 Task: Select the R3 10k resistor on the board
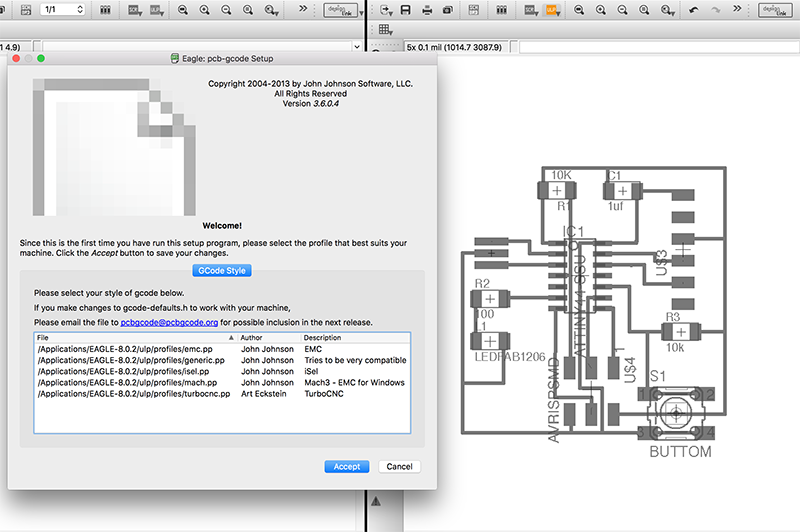click(681, 332)
